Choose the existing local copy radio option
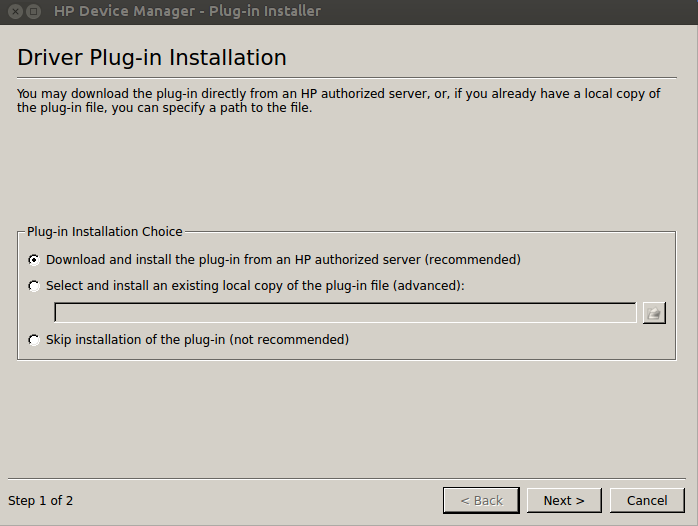The height and width of the screenshot is (526, 698). click(x=34, y=286)
